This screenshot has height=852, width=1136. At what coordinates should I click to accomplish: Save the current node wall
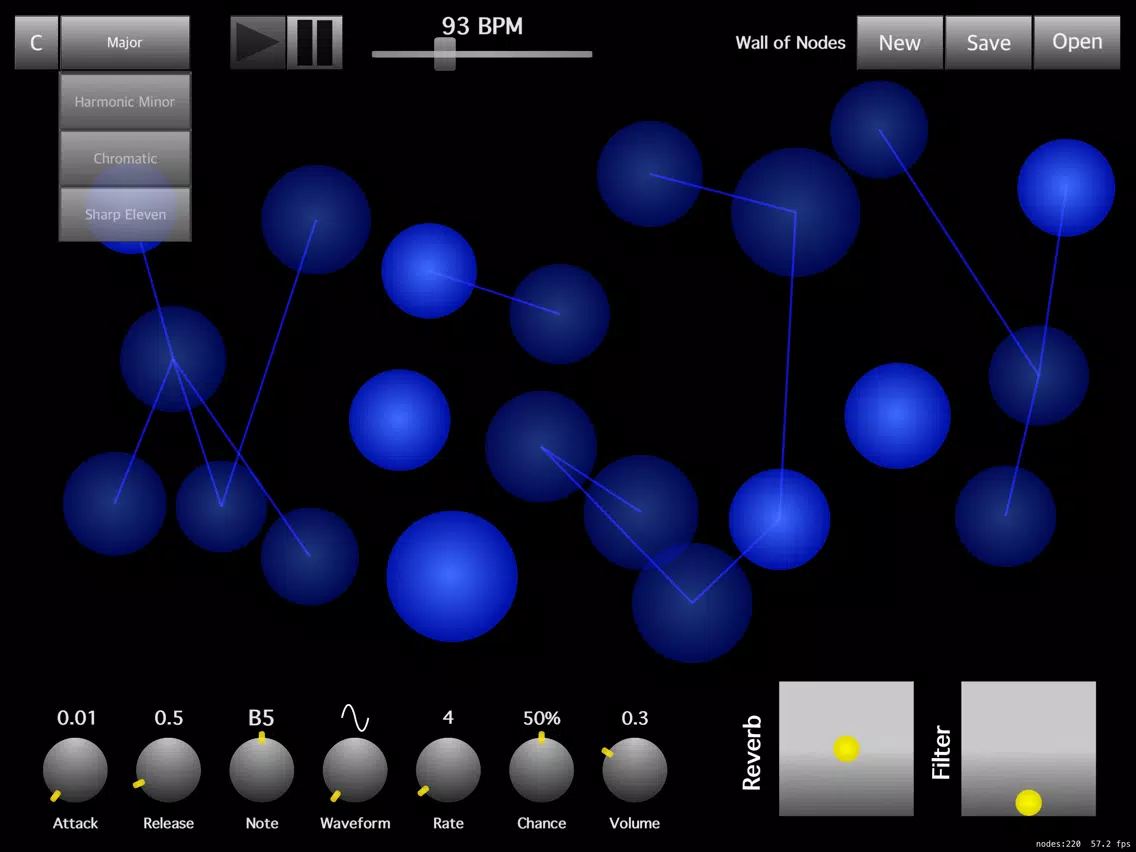coord(988,43)
